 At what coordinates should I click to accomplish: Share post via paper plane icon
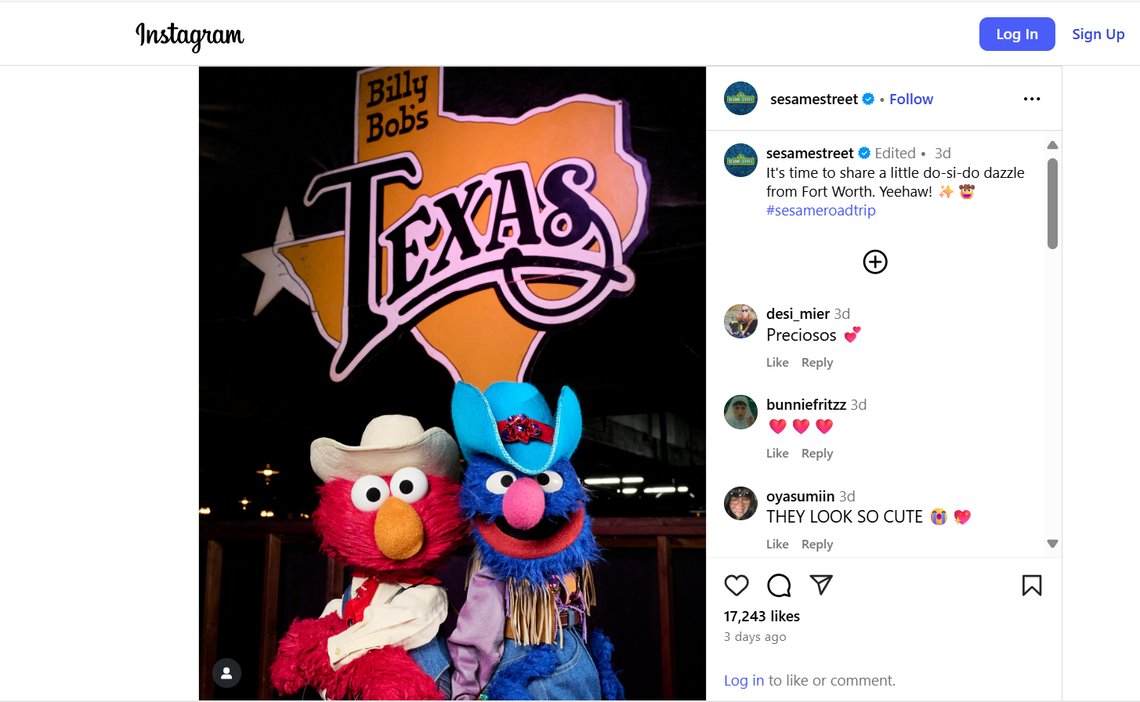coord(821,585)
